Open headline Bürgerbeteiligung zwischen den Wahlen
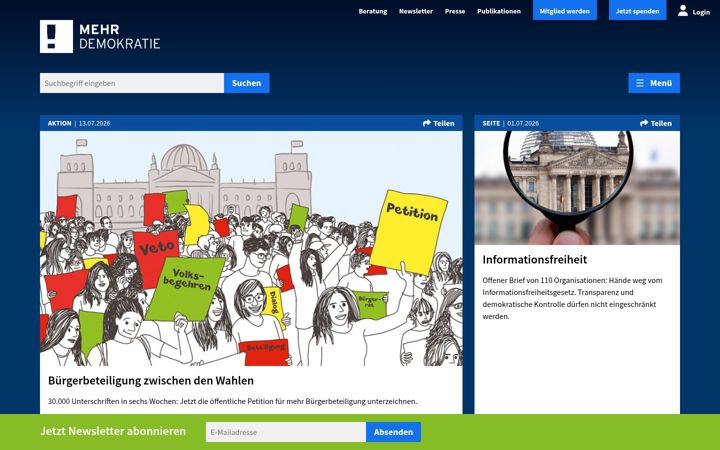The height and width of the screenshot is (450, 720). pyautogui.click(x=151, y=381)
